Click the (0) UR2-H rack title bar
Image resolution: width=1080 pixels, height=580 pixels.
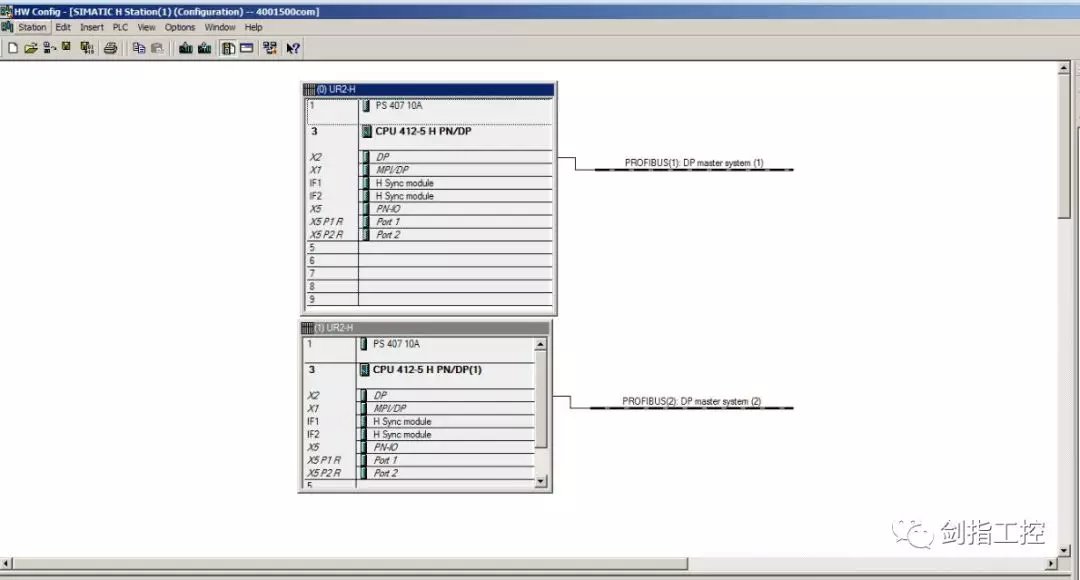[x=428, y=89]
